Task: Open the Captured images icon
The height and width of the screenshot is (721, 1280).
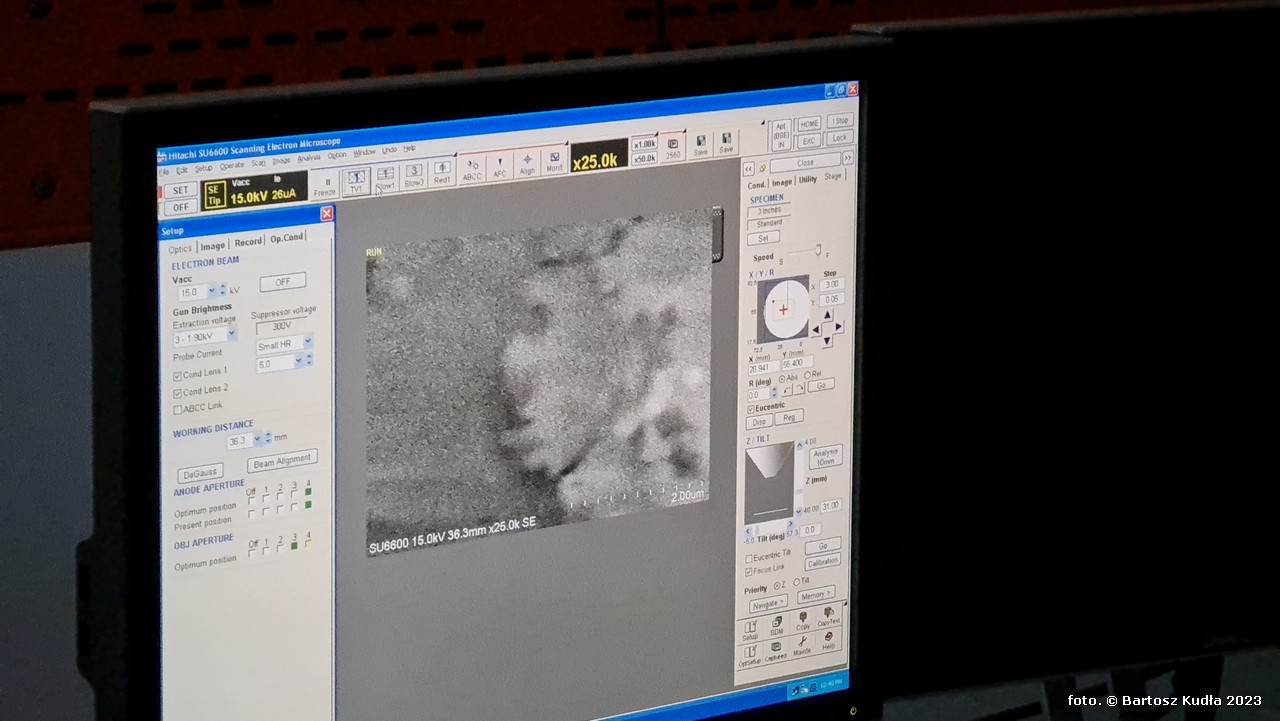Action: point(775,651)
